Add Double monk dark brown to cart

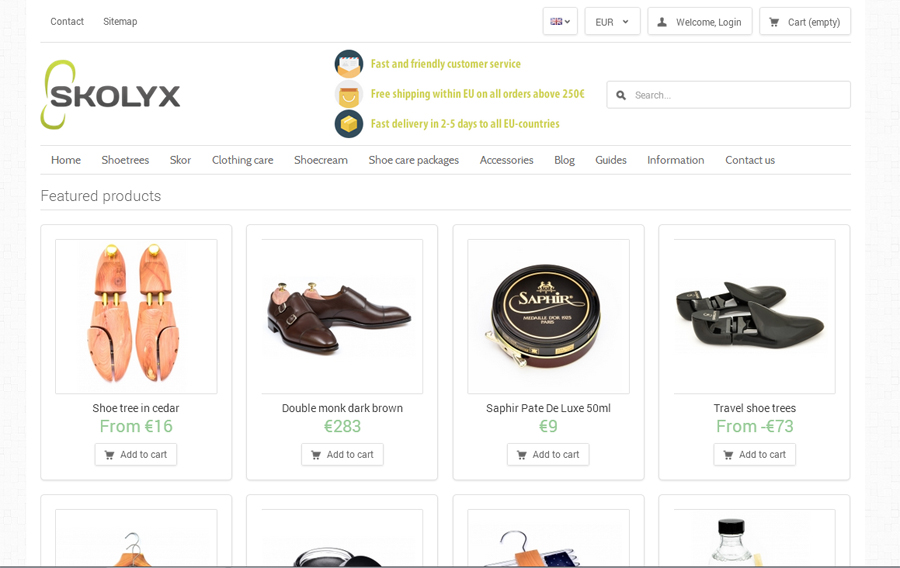342,454
